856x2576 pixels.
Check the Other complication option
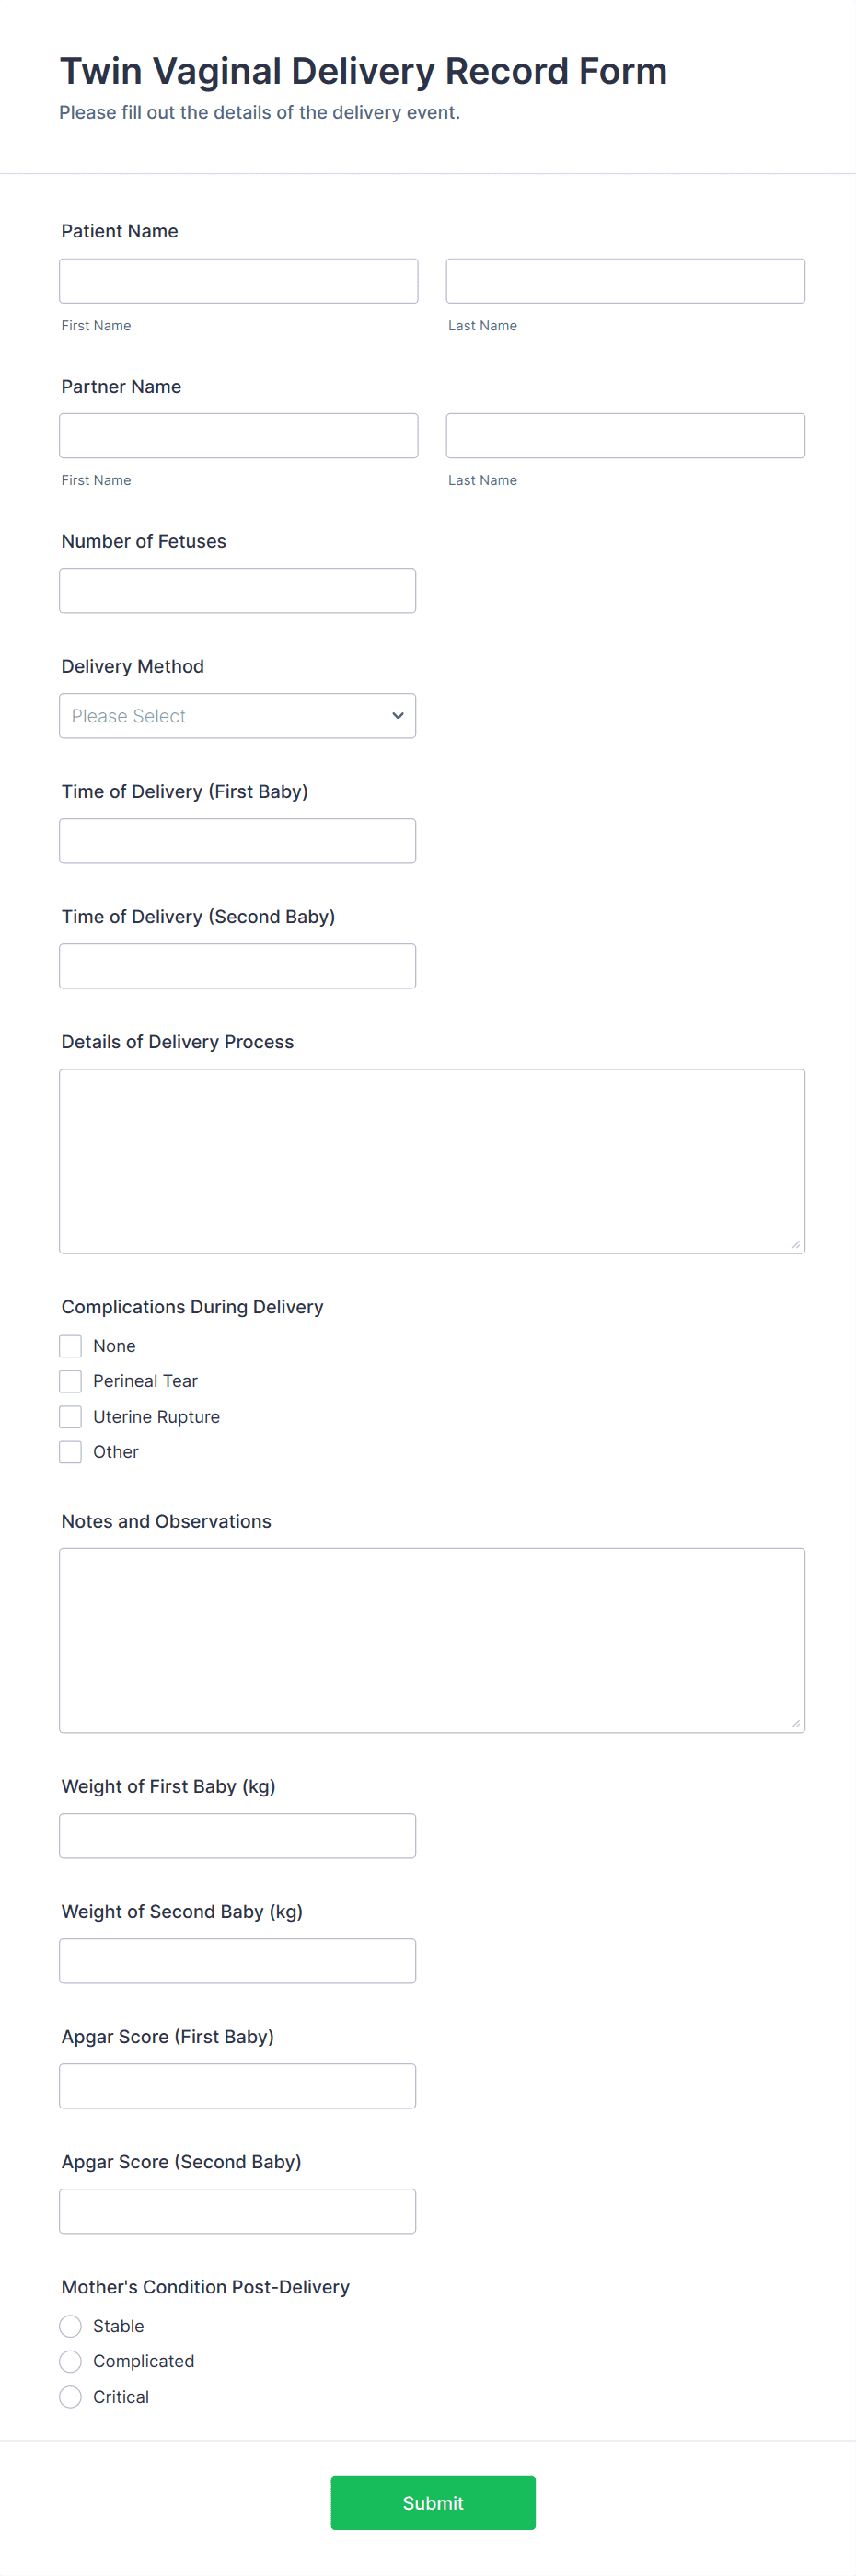point(70,1452)
